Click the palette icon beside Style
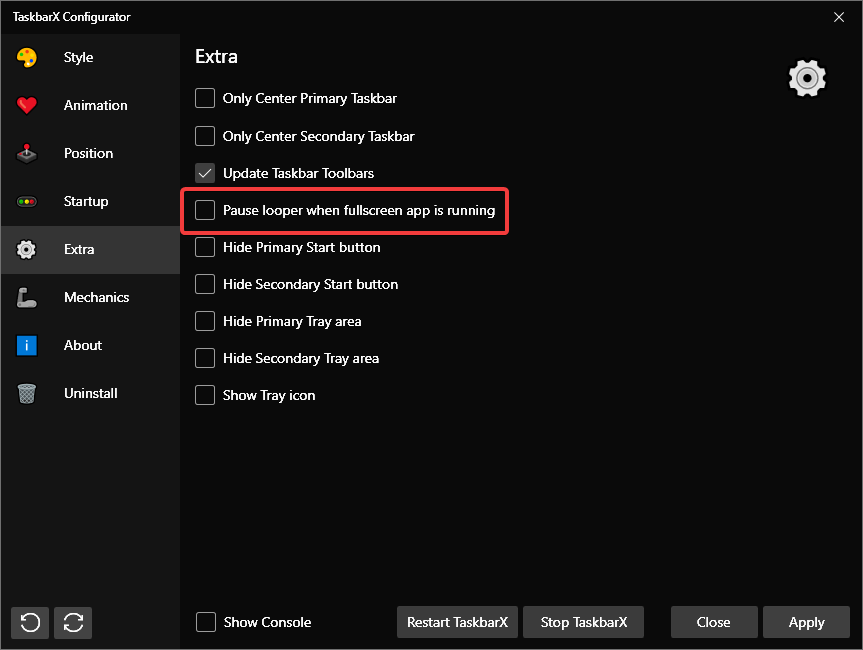Viewport: 863px width, 650px height. point(27,58)
